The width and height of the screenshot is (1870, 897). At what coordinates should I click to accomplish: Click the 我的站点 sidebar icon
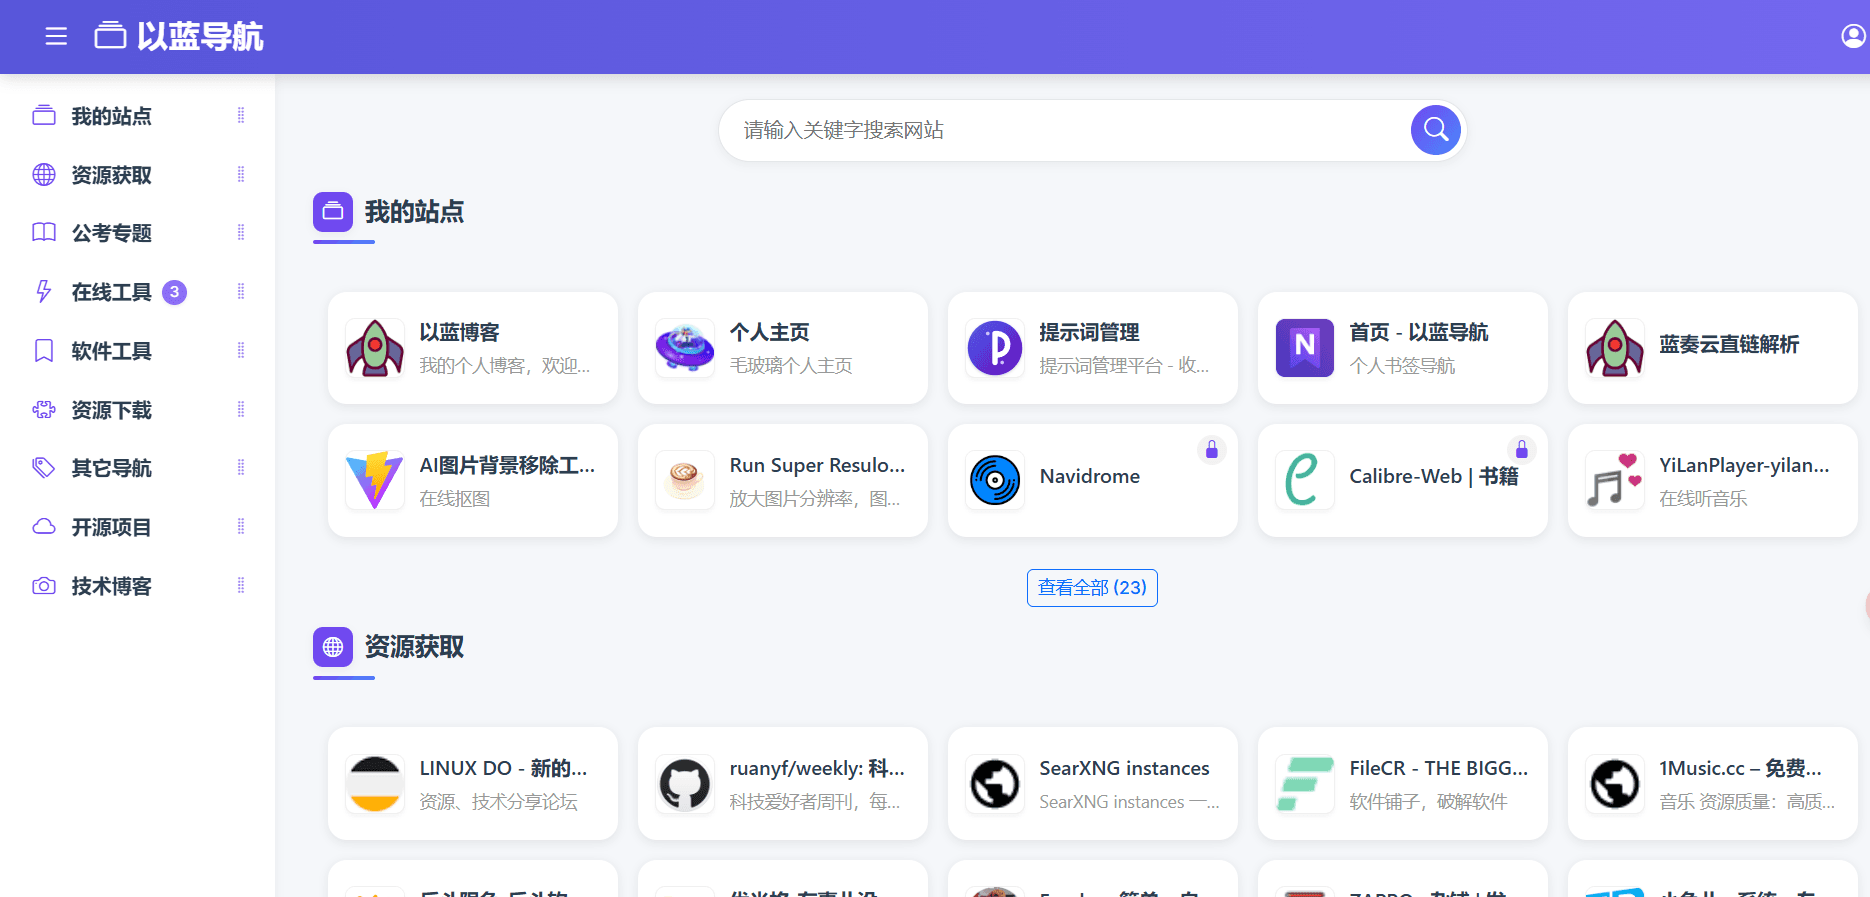[44, 116]
